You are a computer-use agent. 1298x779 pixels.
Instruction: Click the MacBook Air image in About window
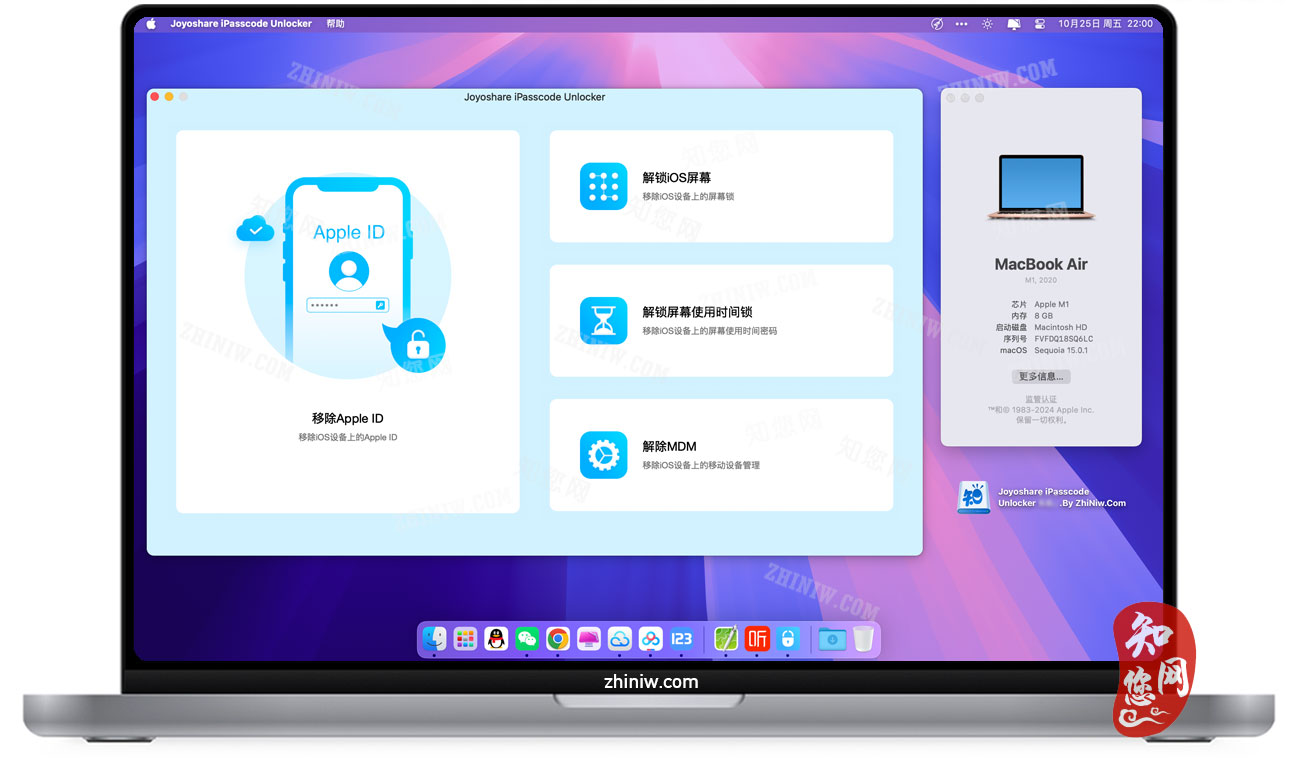tap(1041, 187)
